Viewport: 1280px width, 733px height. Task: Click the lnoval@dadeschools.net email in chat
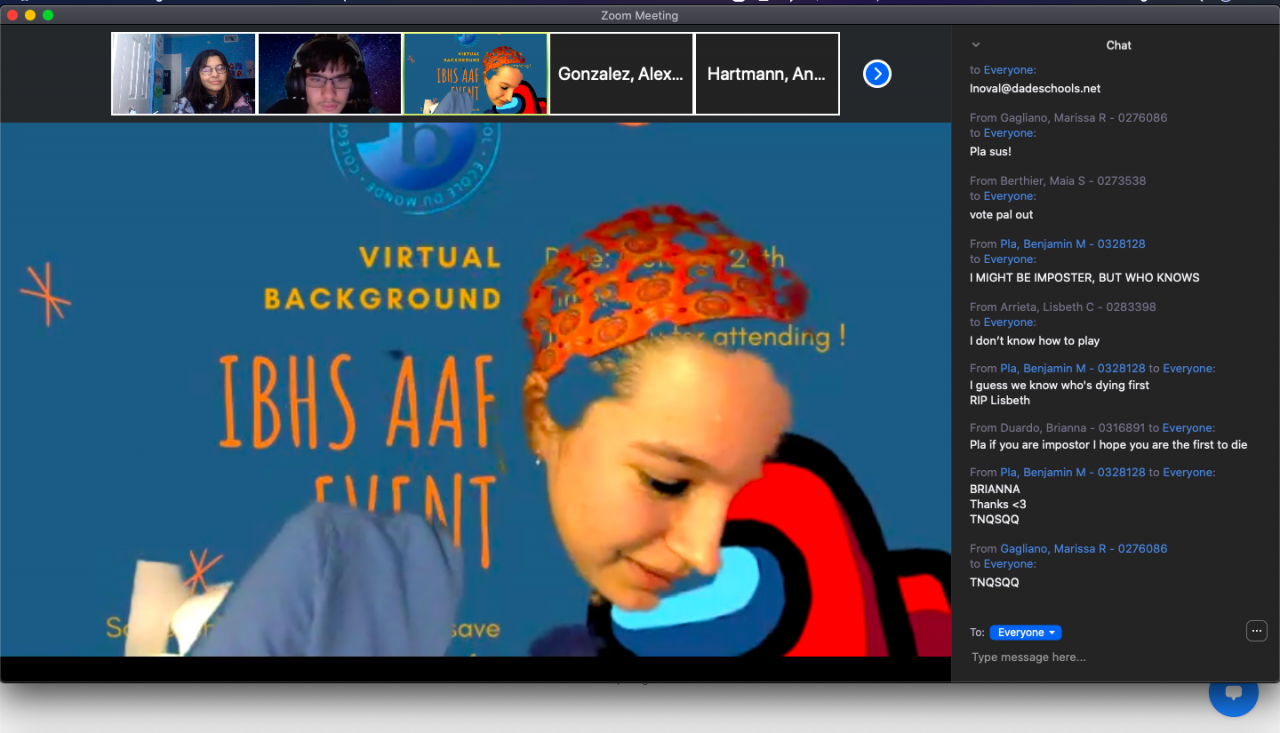pyautogui.click(x=1035, y=88)
